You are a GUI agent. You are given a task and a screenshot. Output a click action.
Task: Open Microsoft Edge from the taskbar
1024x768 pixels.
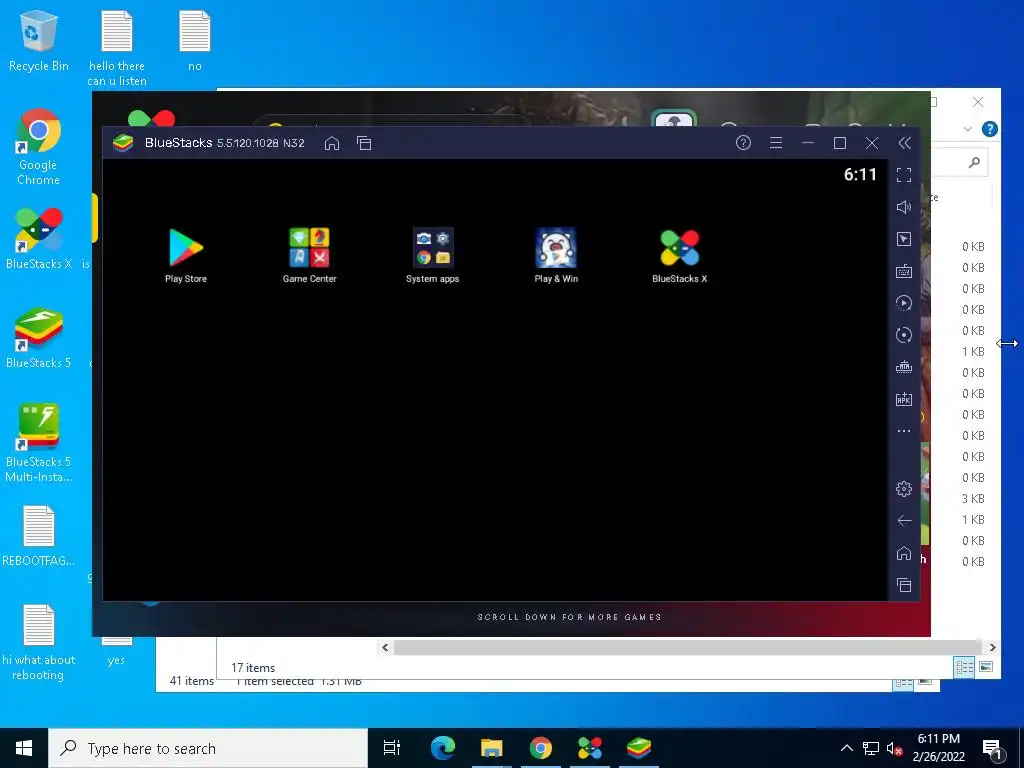click(x=442, y=748)
